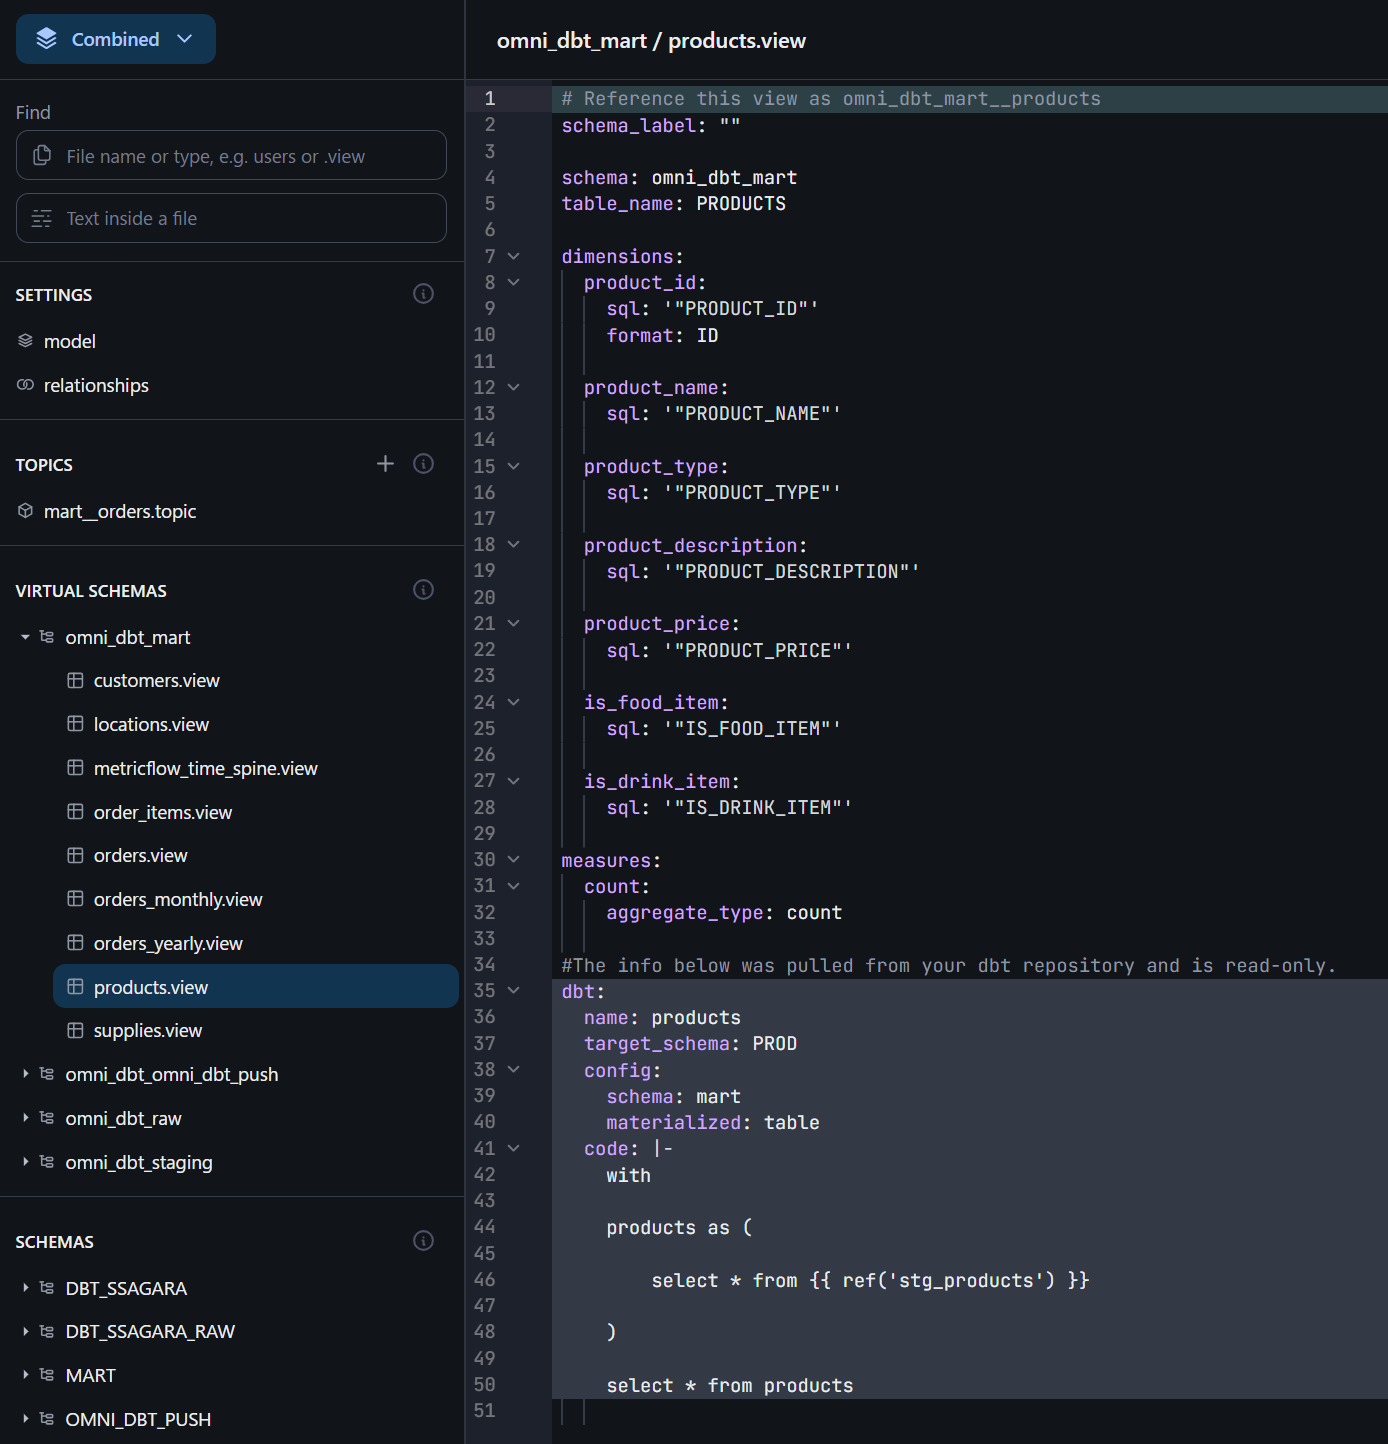
Task: Fold the dimensions block at line 7
Action: tap(514, 257)
